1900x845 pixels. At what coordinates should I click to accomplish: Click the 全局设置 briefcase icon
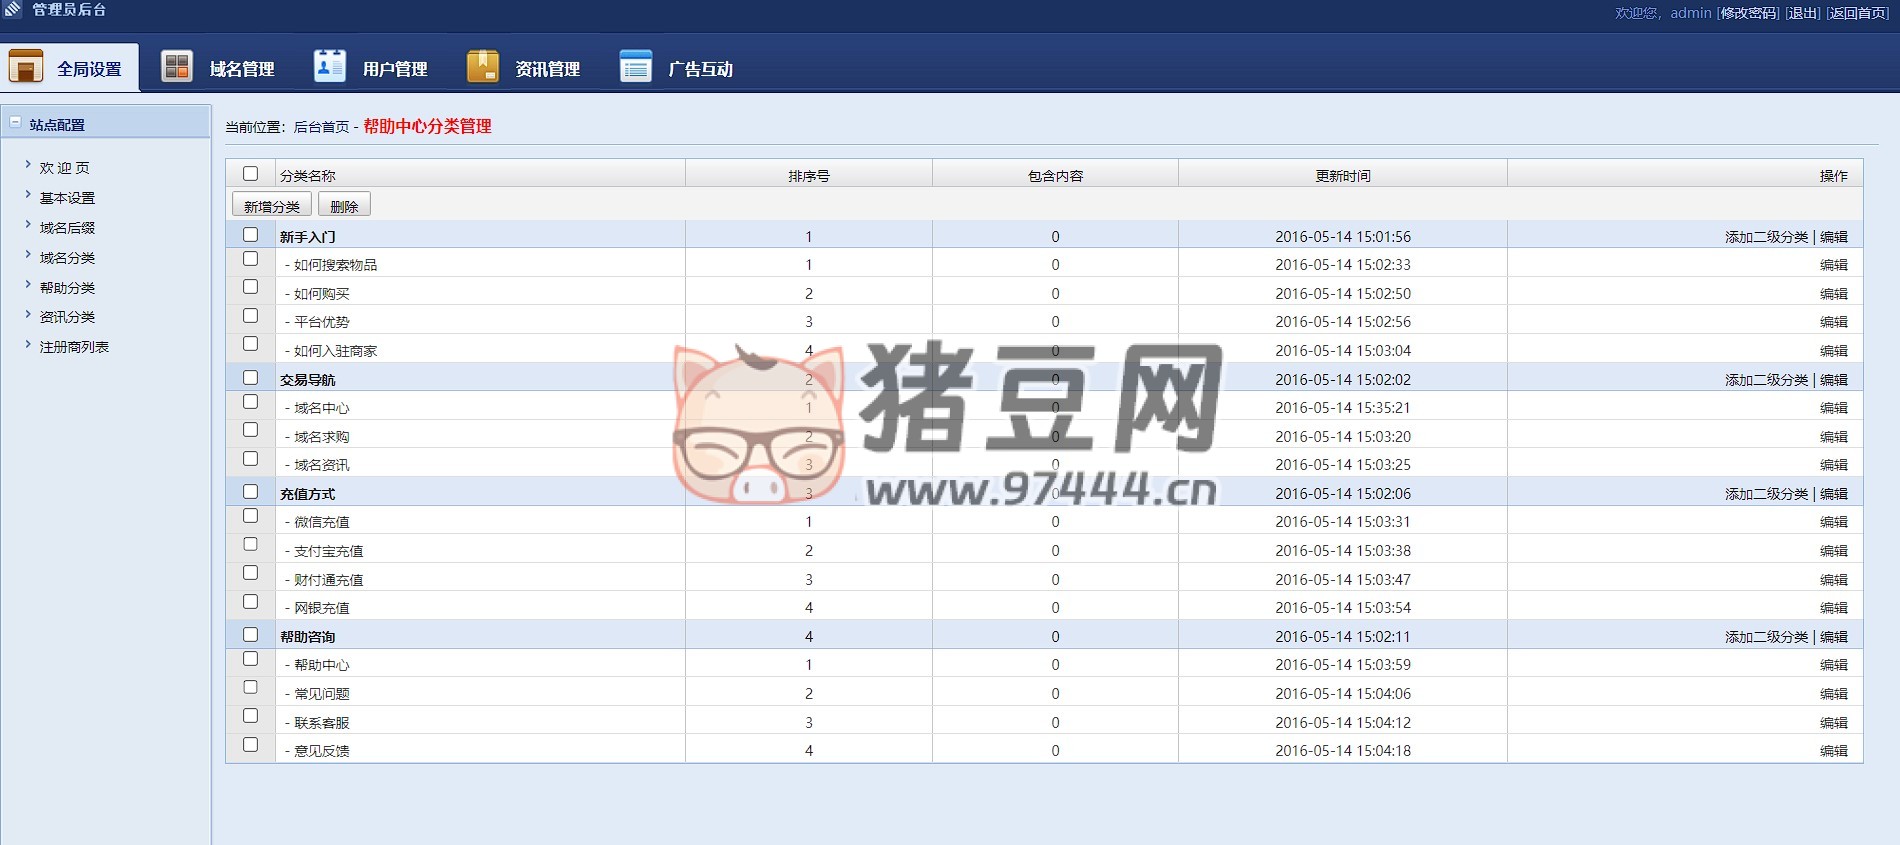click(x=26, y=67)
